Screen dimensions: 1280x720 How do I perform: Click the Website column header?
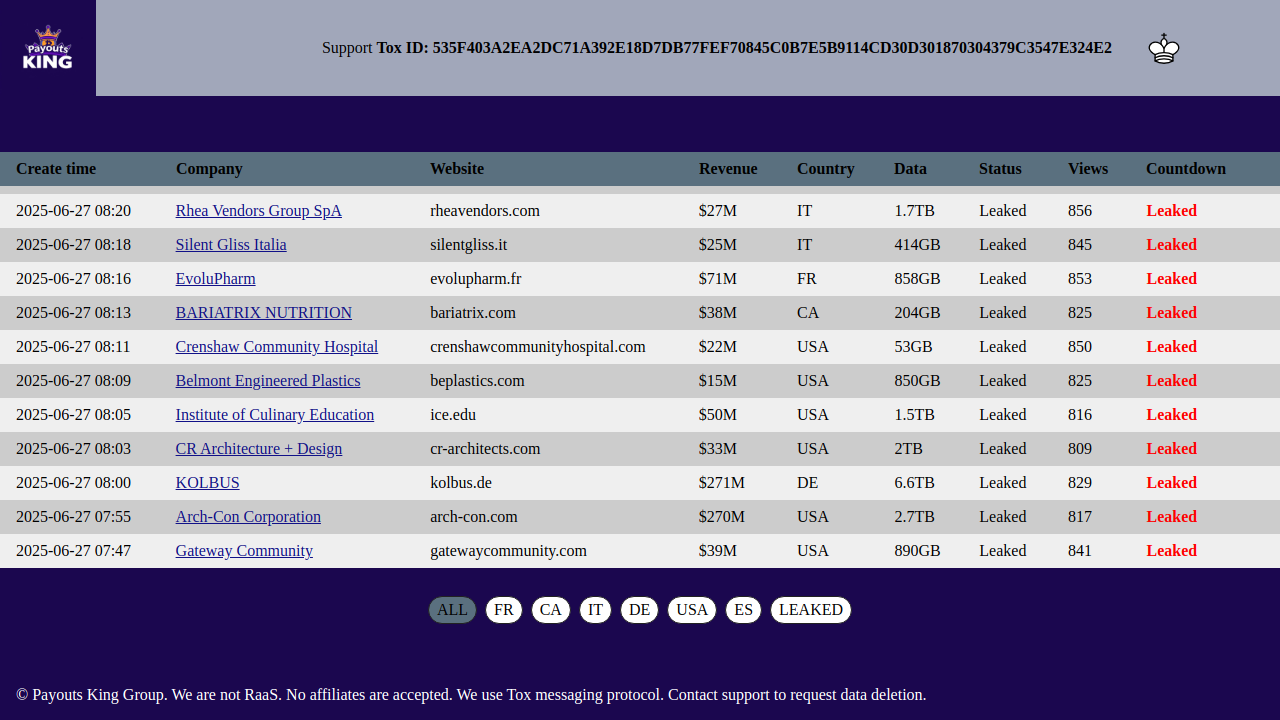(457, 169)
